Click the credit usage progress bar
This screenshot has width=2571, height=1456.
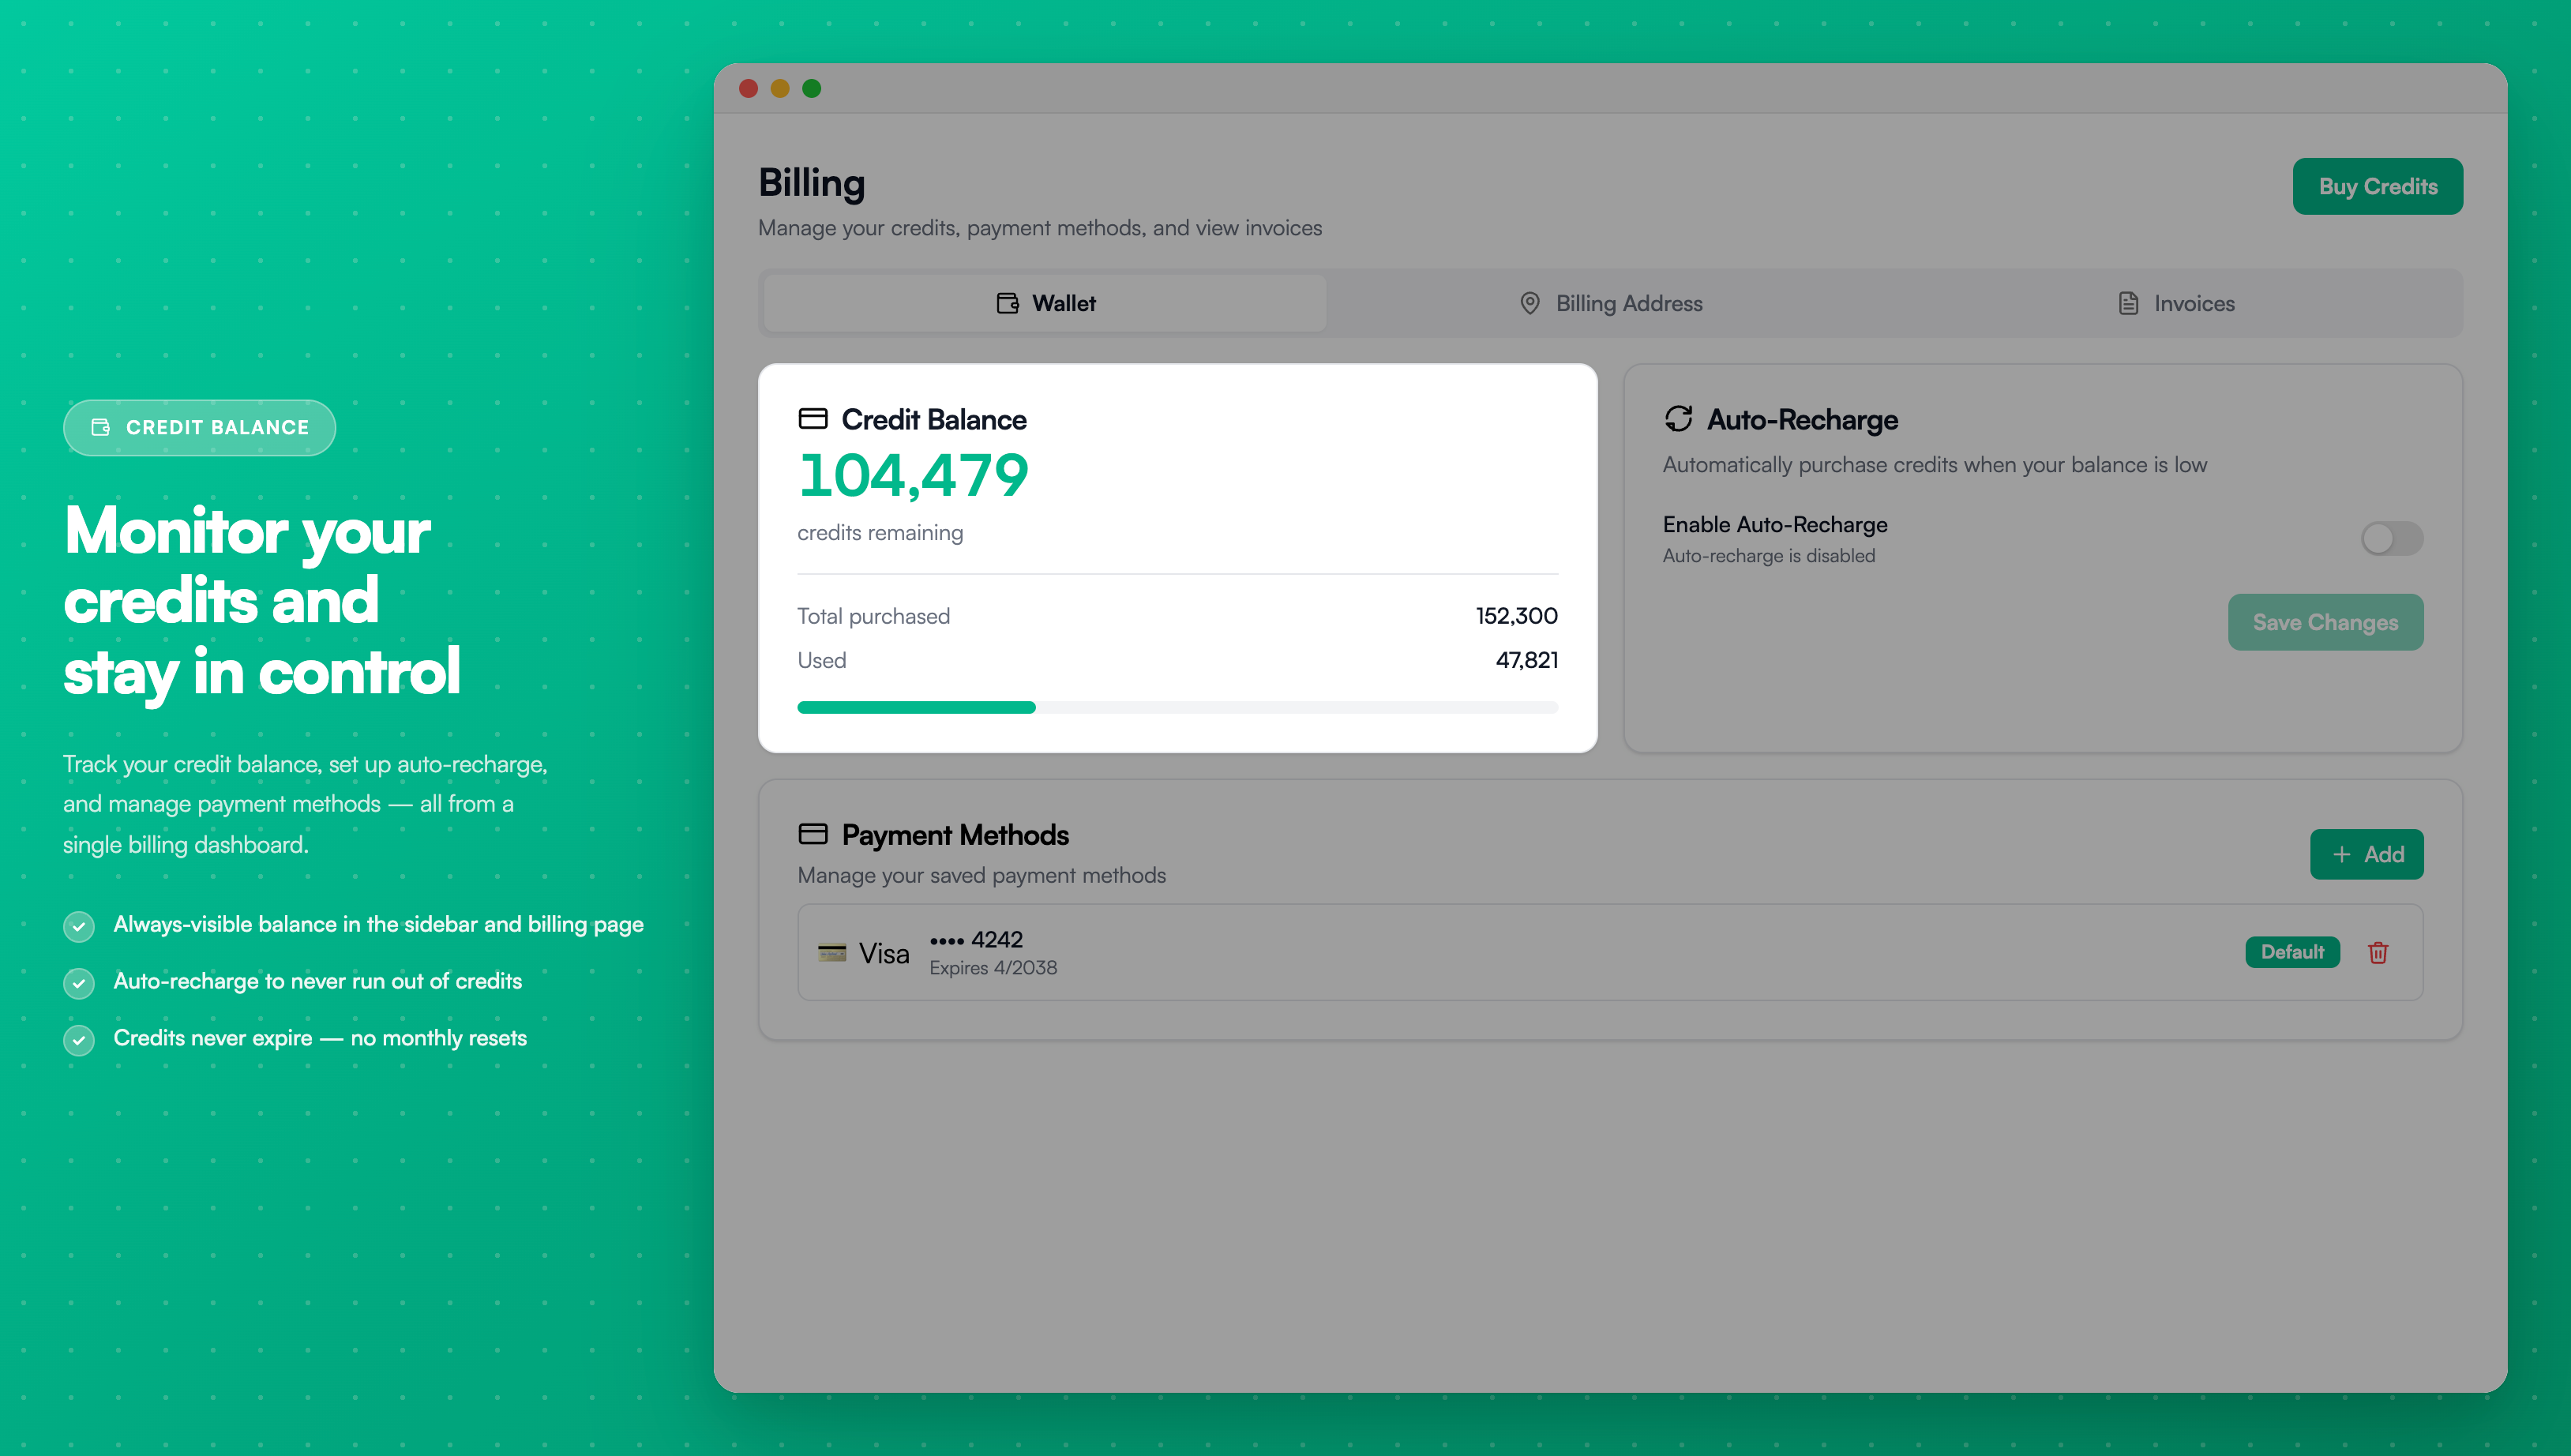tap(1177, 707)
